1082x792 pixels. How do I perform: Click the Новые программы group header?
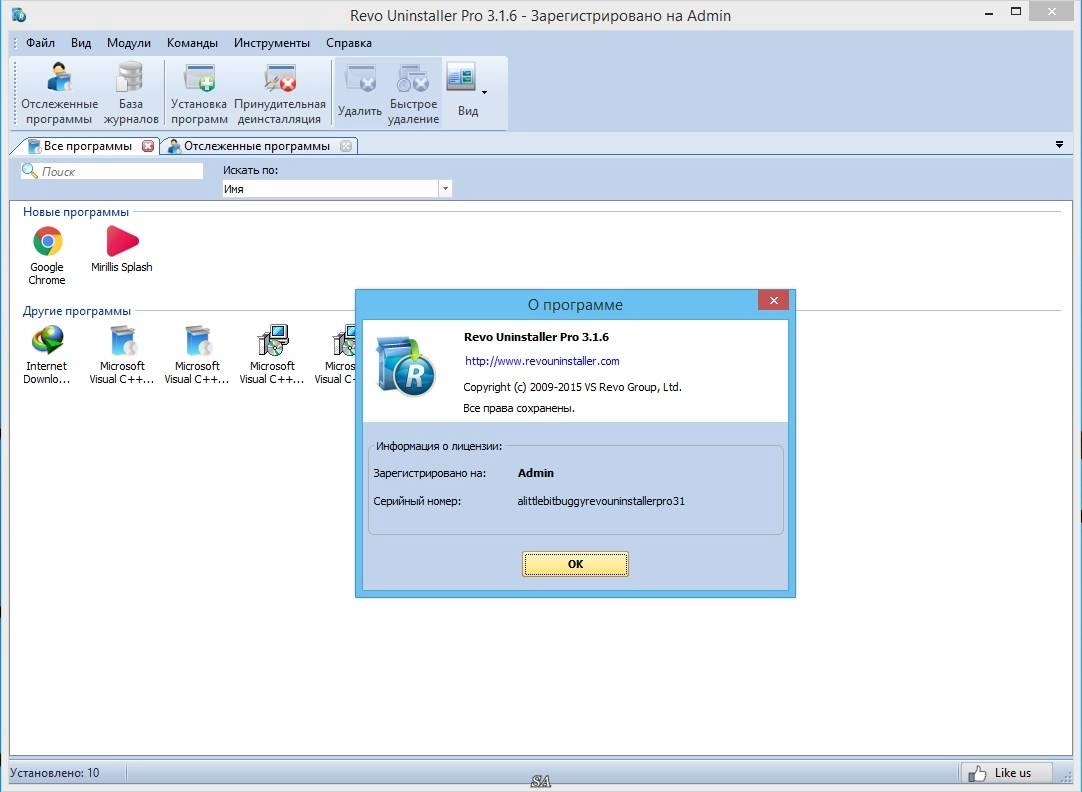pyautogui.click(x=76, y=212)
